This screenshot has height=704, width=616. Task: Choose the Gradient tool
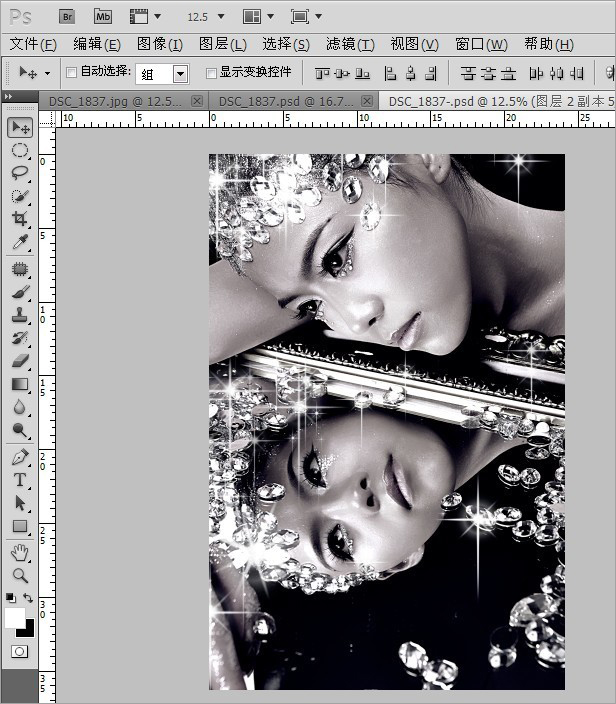click(19, 385)
